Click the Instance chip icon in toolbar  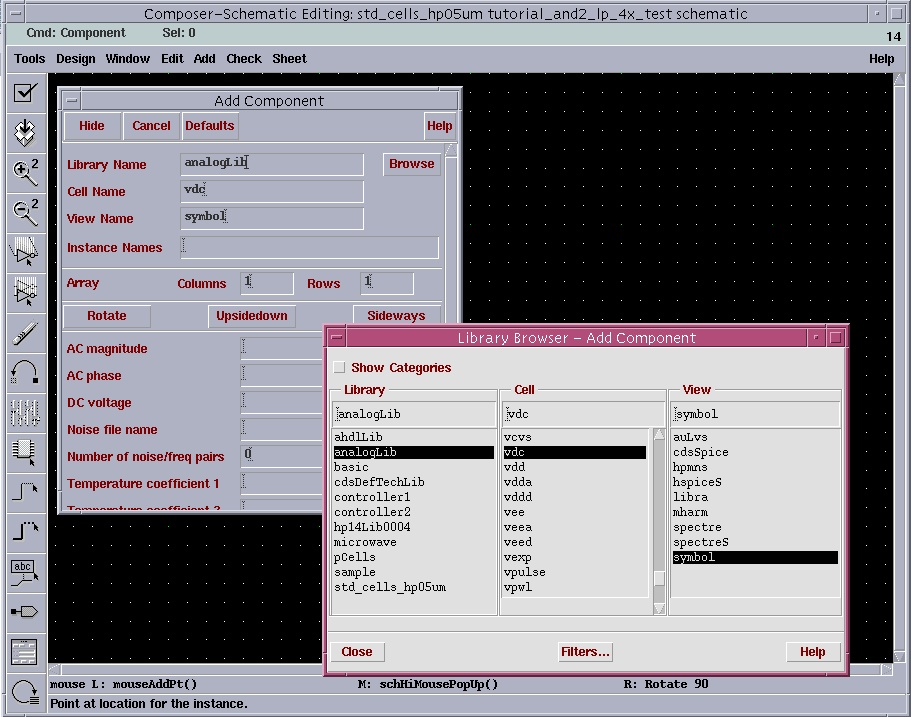[x=25, y=452]
